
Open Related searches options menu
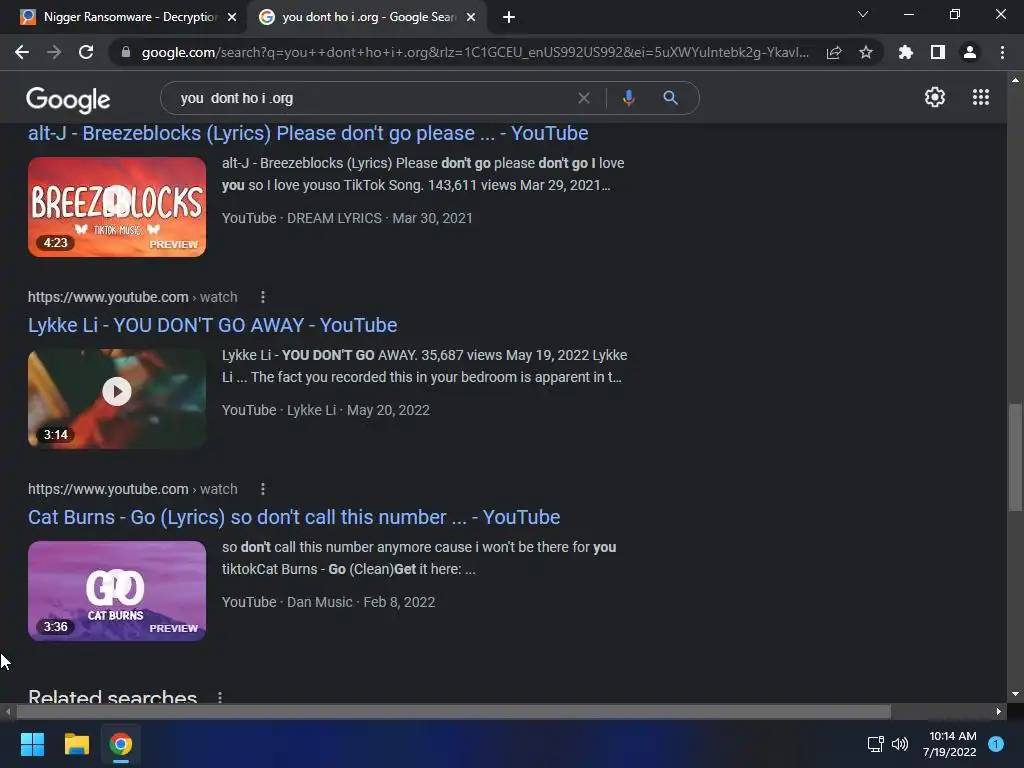coord(220,697)
